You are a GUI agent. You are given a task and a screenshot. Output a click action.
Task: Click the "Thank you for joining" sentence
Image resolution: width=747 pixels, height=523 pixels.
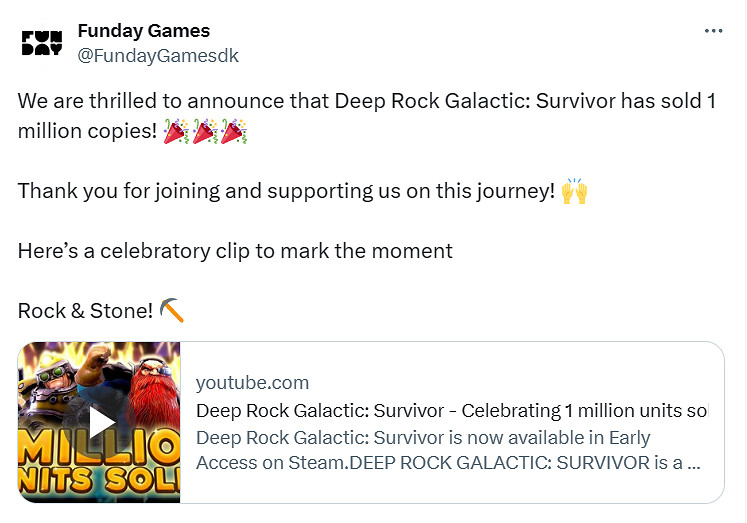286,191
